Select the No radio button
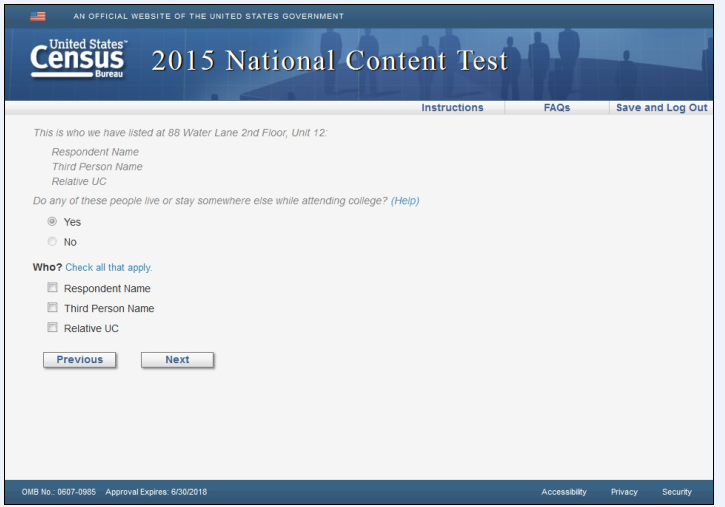The image size is (725, 507). point(52,241)
